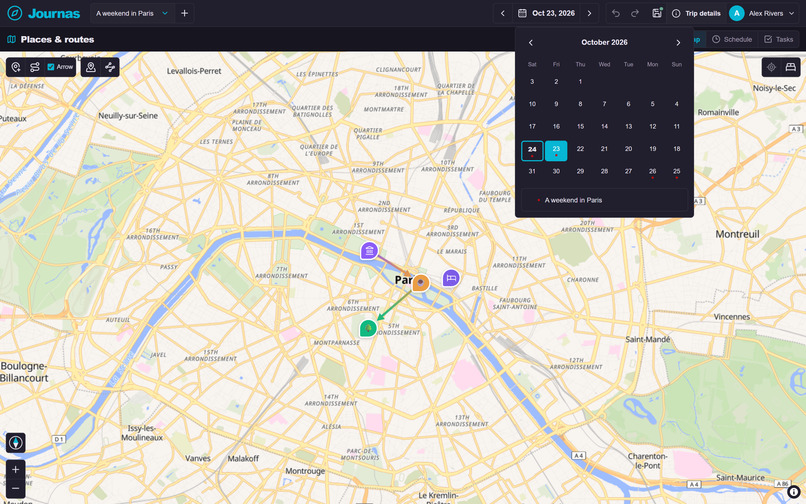Image resolution: width=806 pixels, height=504 pixels.
Task: Click the play location pin tool
Action: click(x=91, y=67)
